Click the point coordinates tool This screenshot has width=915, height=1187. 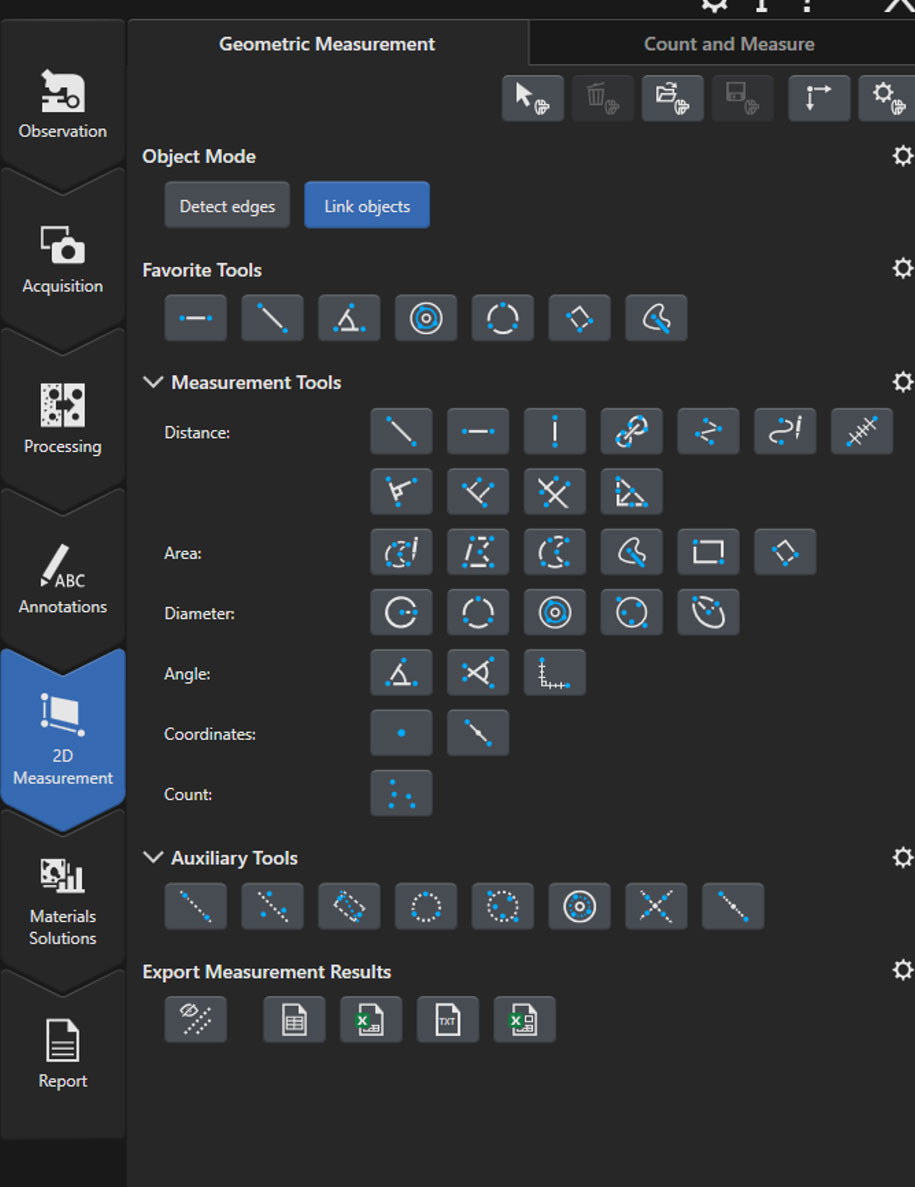(401, 733)
